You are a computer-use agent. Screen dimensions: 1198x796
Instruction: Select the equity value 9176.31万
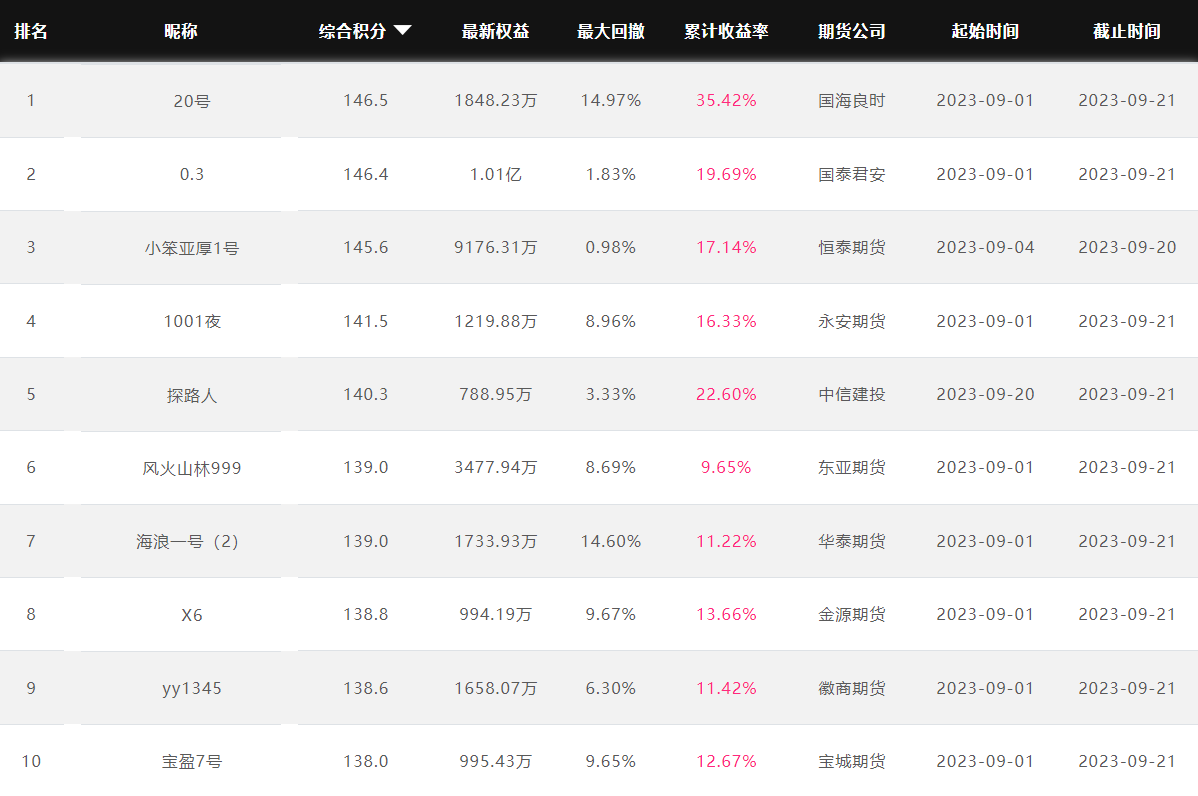496,248
